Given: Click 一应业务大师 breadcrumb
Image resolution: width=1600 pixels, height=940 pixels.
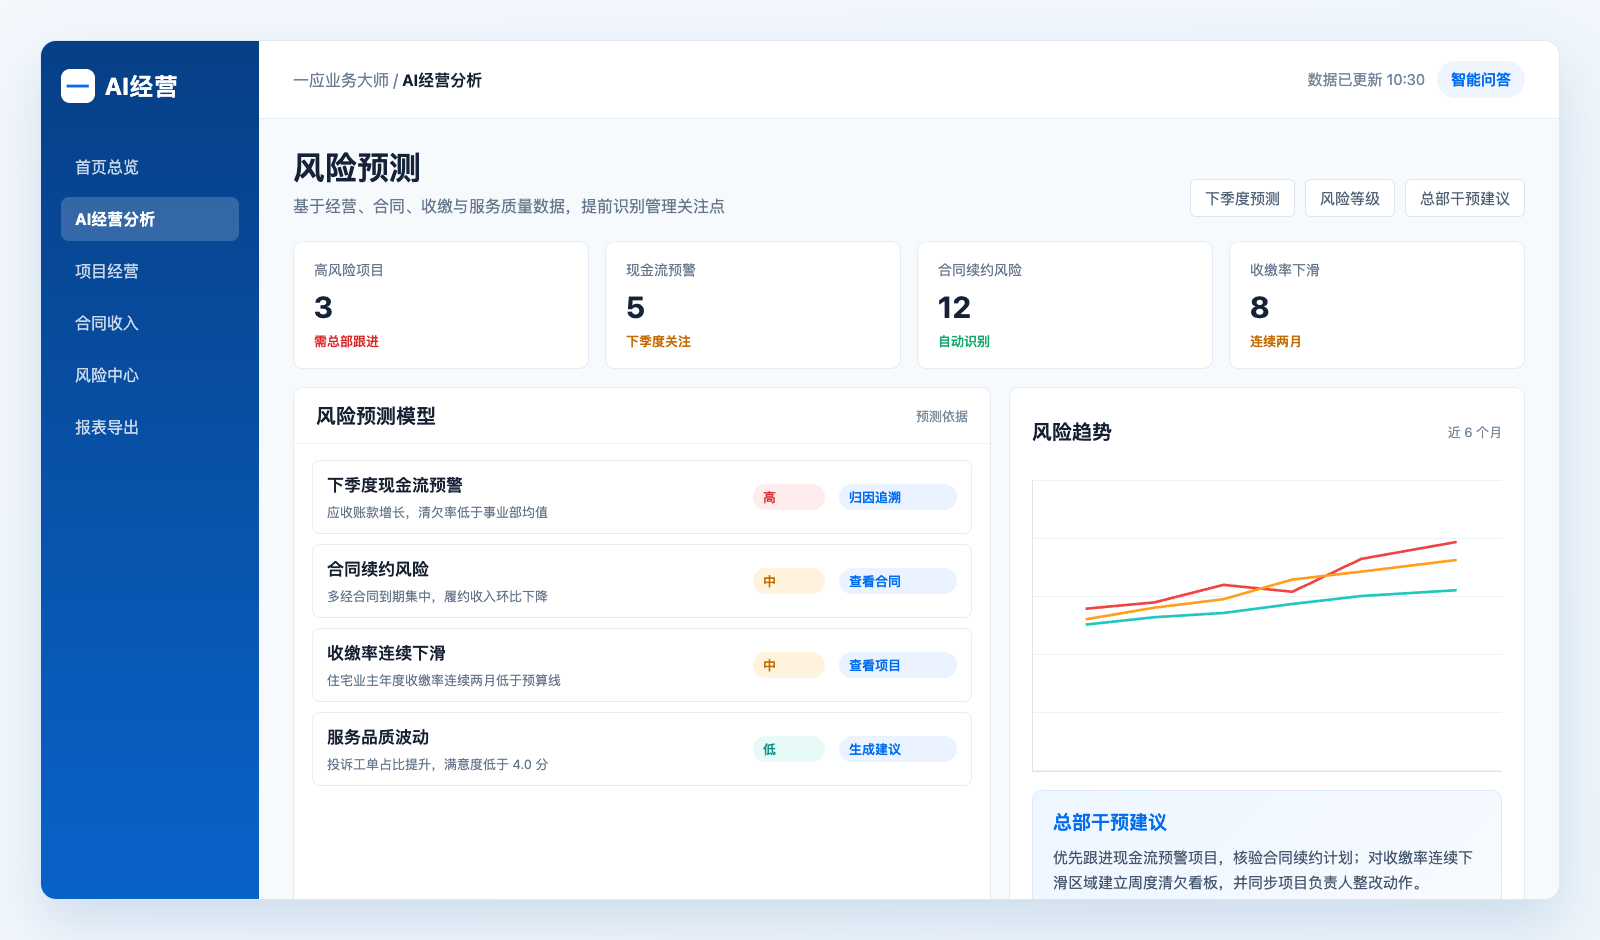Looking at the screenshot, I should (341, 80).
